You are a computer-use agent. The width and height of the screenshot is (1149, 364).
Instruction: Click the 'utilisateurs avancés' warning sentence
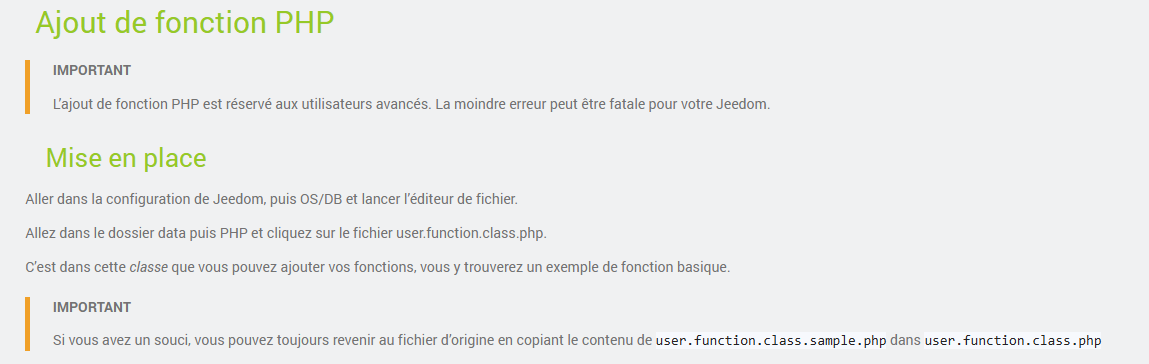(243, 104)
